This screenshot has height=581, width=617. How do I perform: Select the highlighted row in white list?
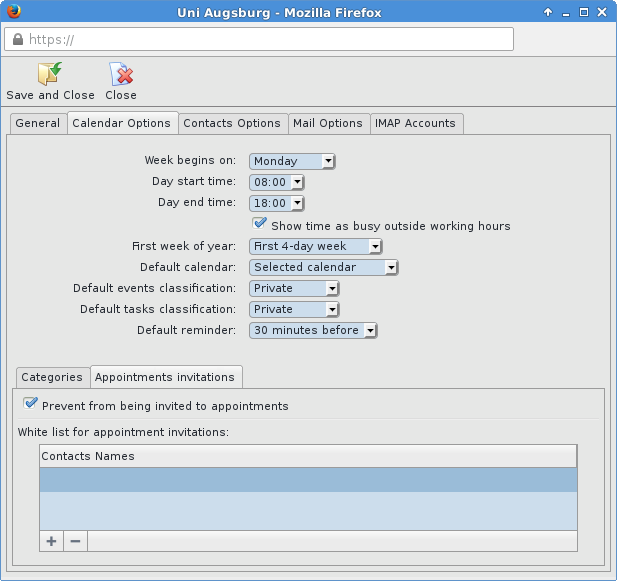click(x=308, y=480)
